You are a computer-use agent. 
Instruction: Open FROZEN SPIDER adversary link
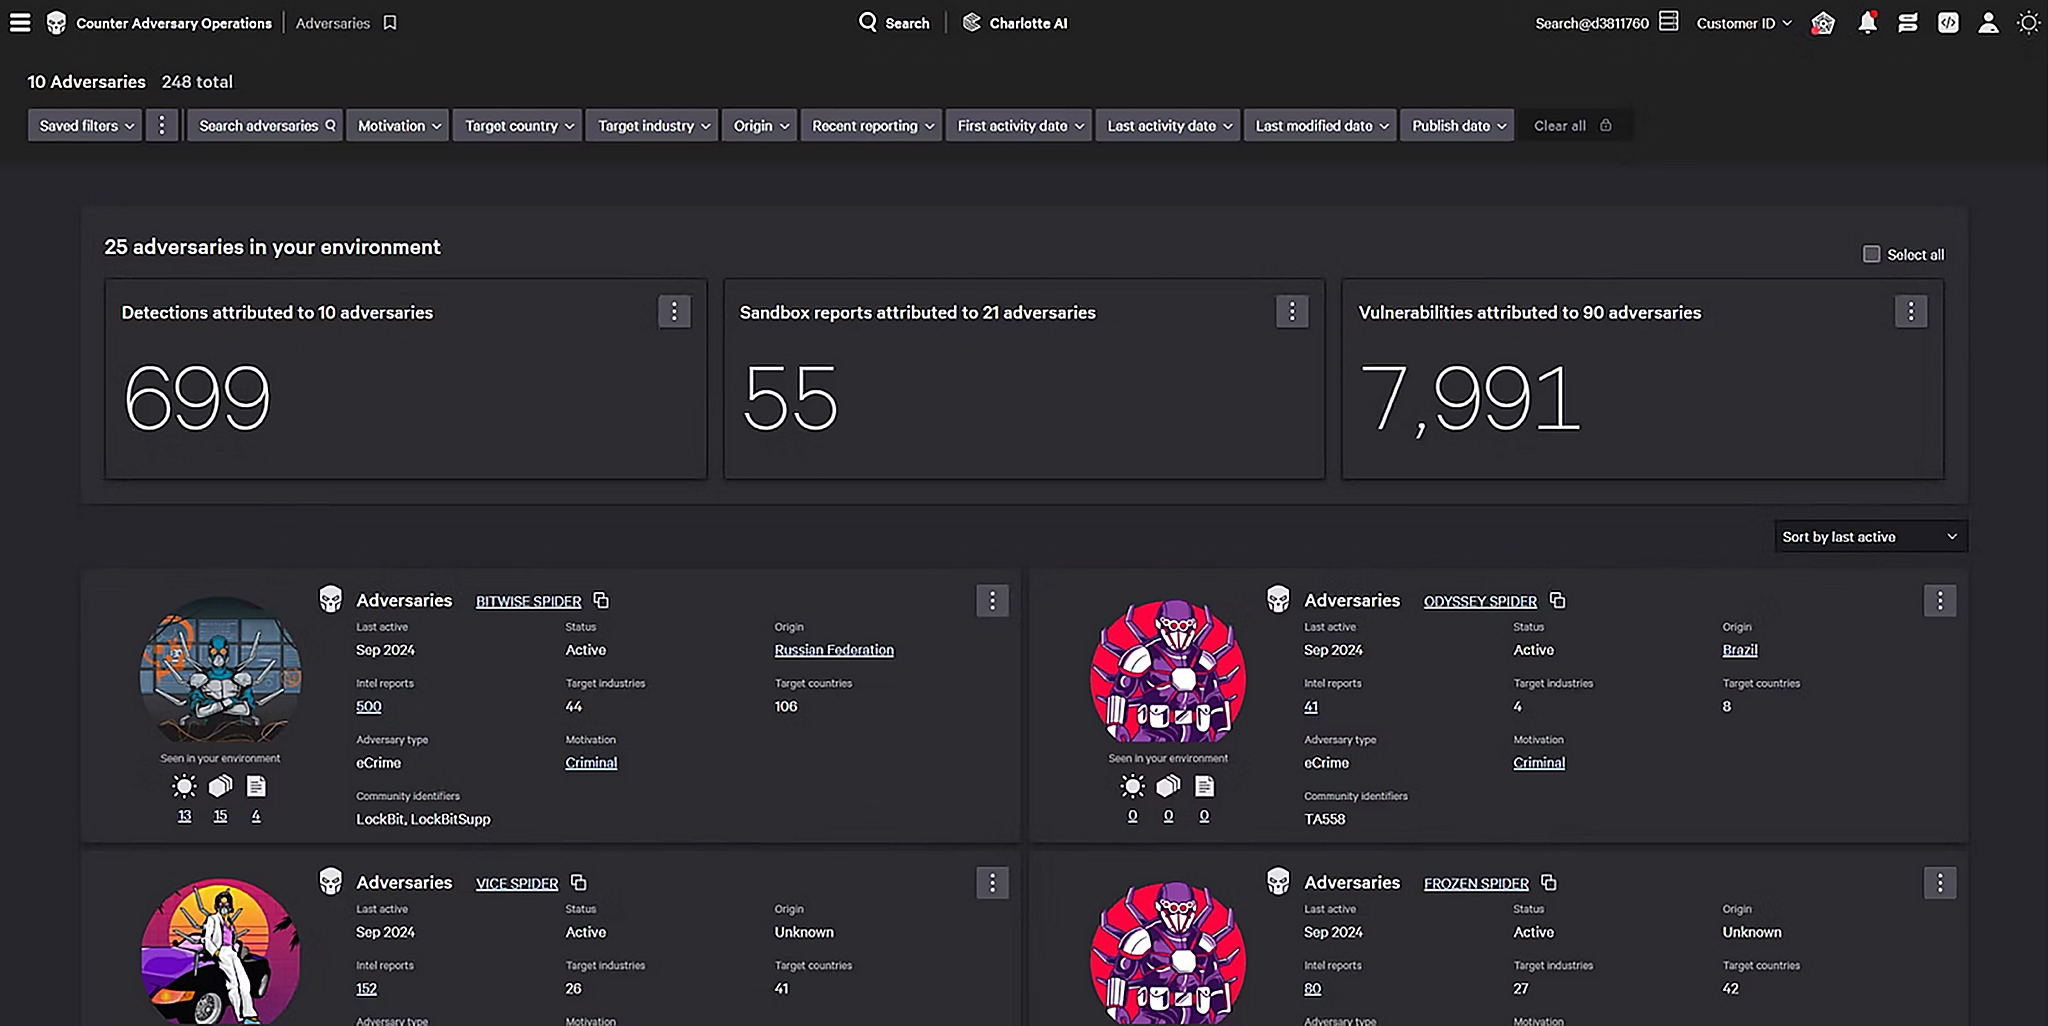(x=1476, y=883)
